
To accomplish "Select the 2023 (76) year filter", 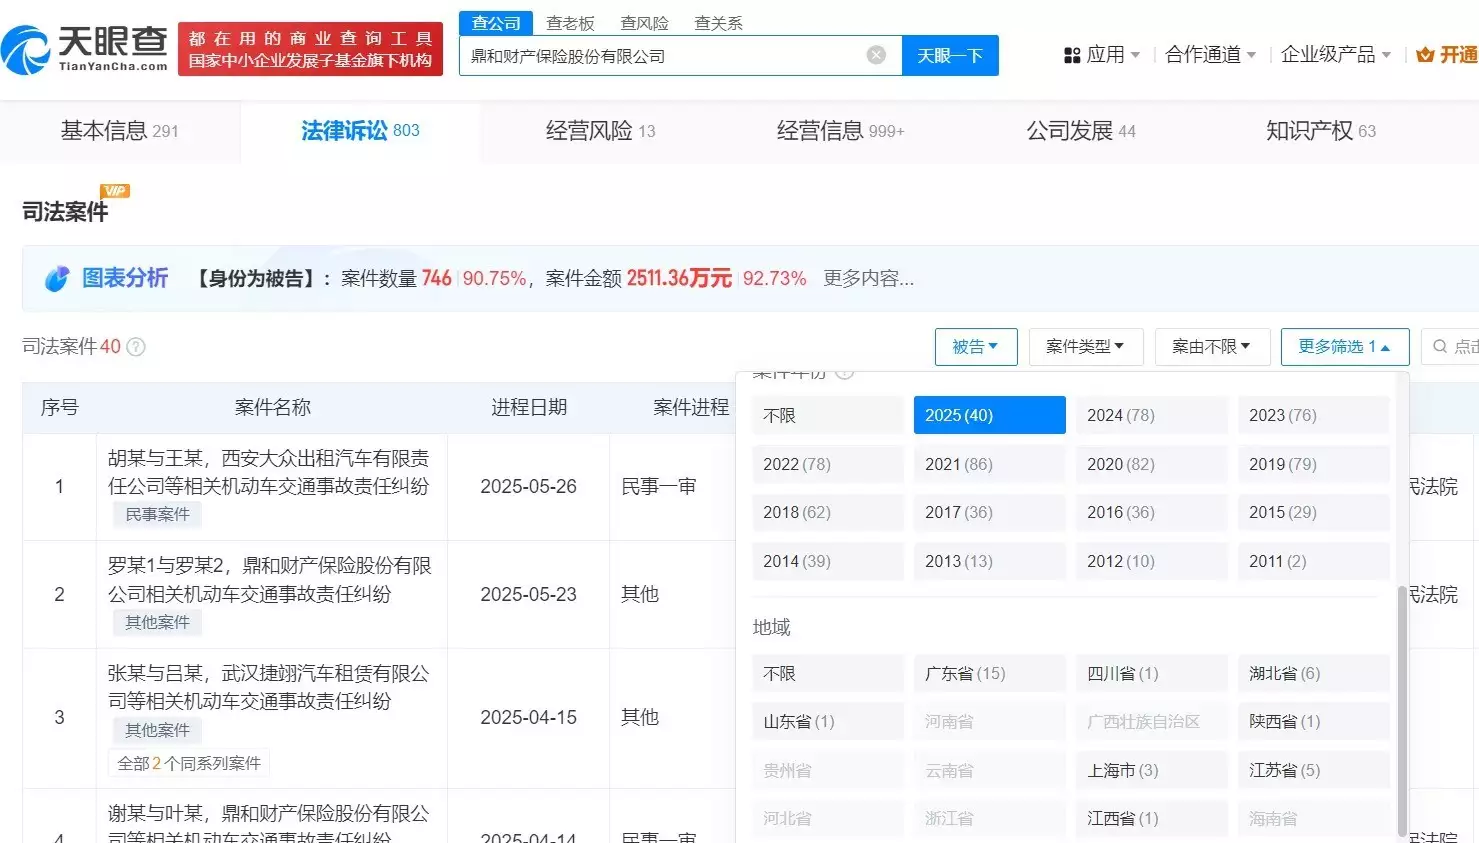I will click(x=1314, y=415).
